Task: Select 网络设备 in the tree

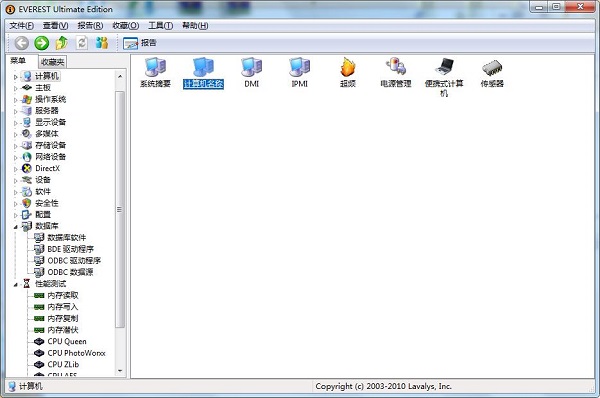Action: pyautogui.click(x=51, y=157)
